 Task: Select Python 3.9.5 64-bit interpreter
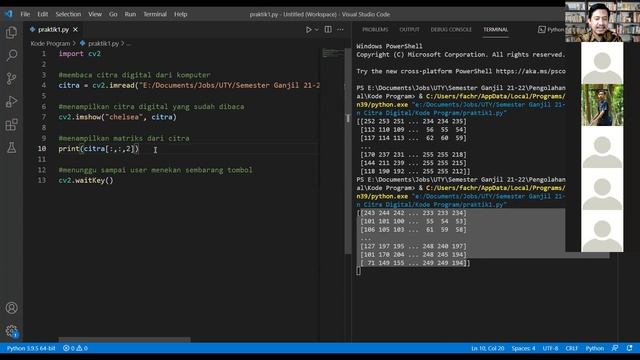[31, 348]
